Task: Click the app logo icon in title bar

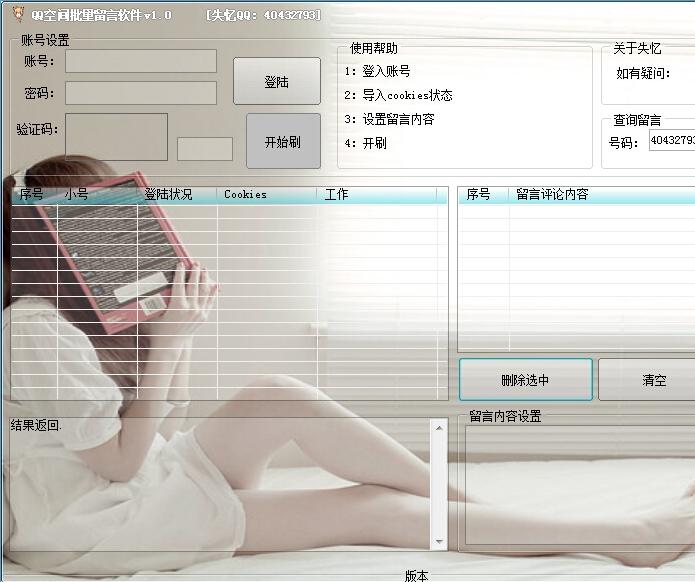Action: tap(18, 14)
